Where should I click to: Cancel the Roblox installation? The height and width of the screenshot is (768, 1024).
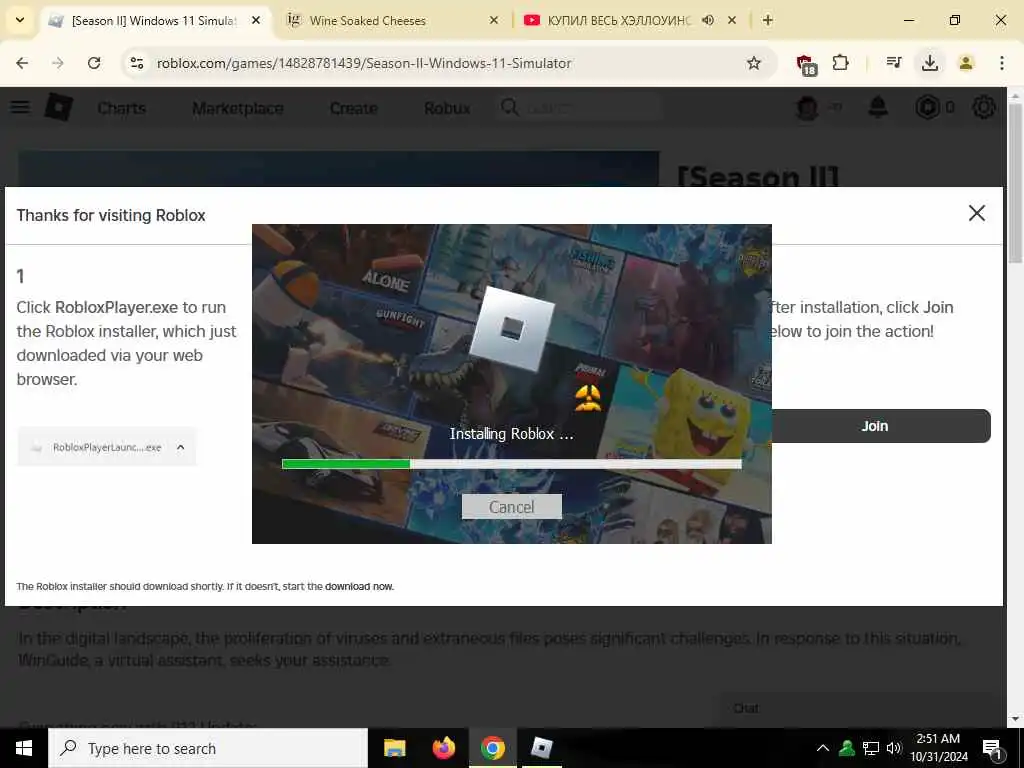[511, 507]
